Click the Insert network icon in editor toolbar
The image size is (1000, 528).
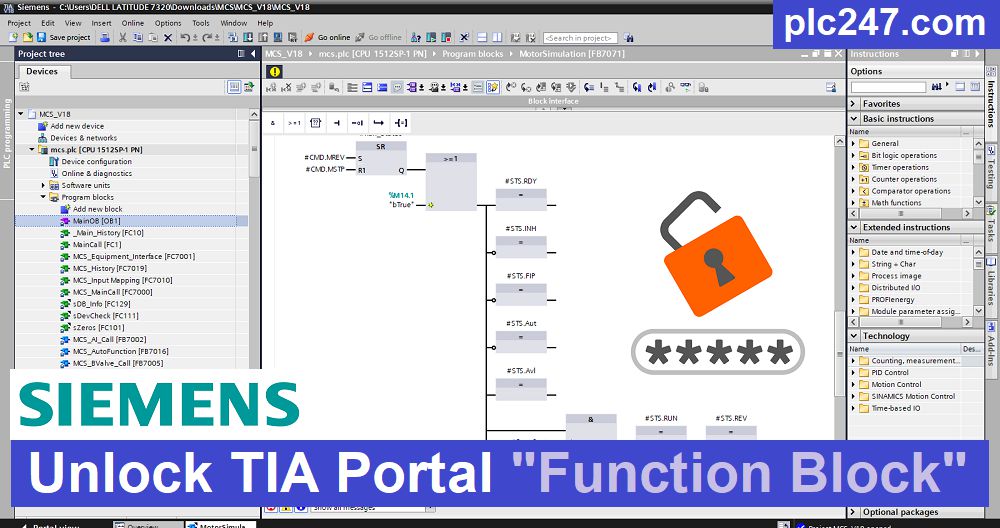coord(272,87)
